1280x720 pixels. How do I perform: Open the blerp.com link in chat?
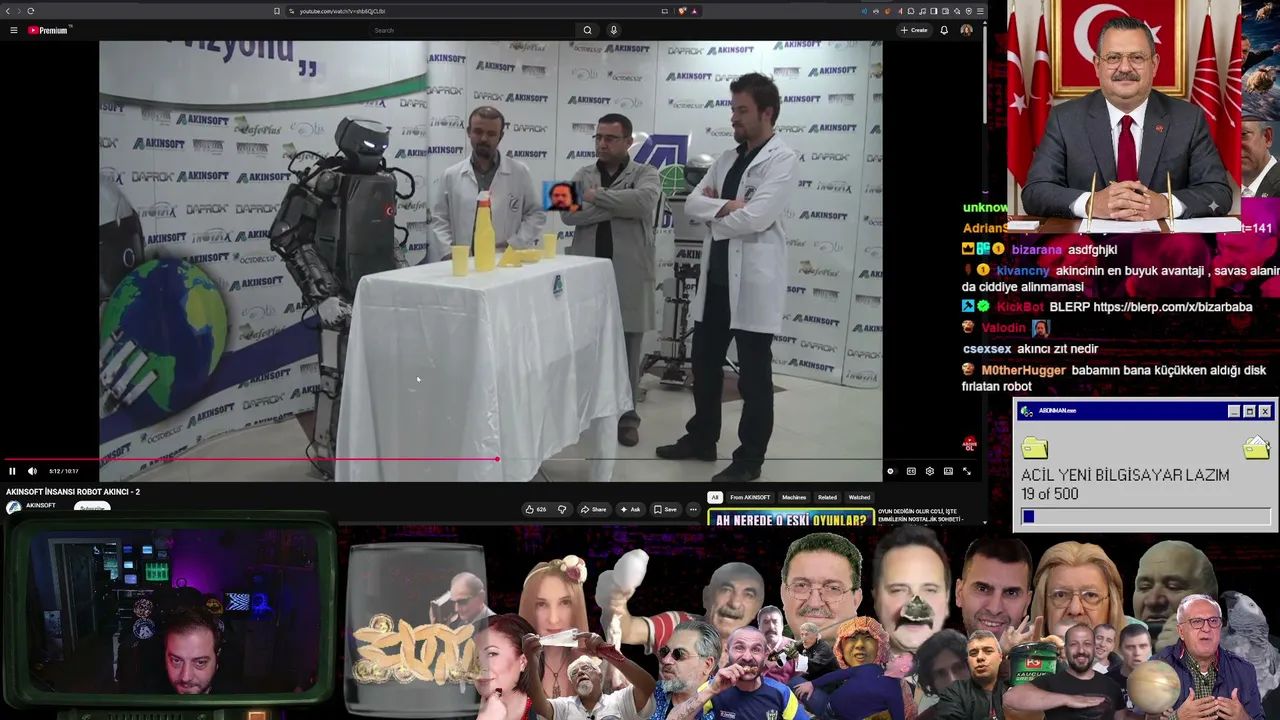pos(1172,307)
